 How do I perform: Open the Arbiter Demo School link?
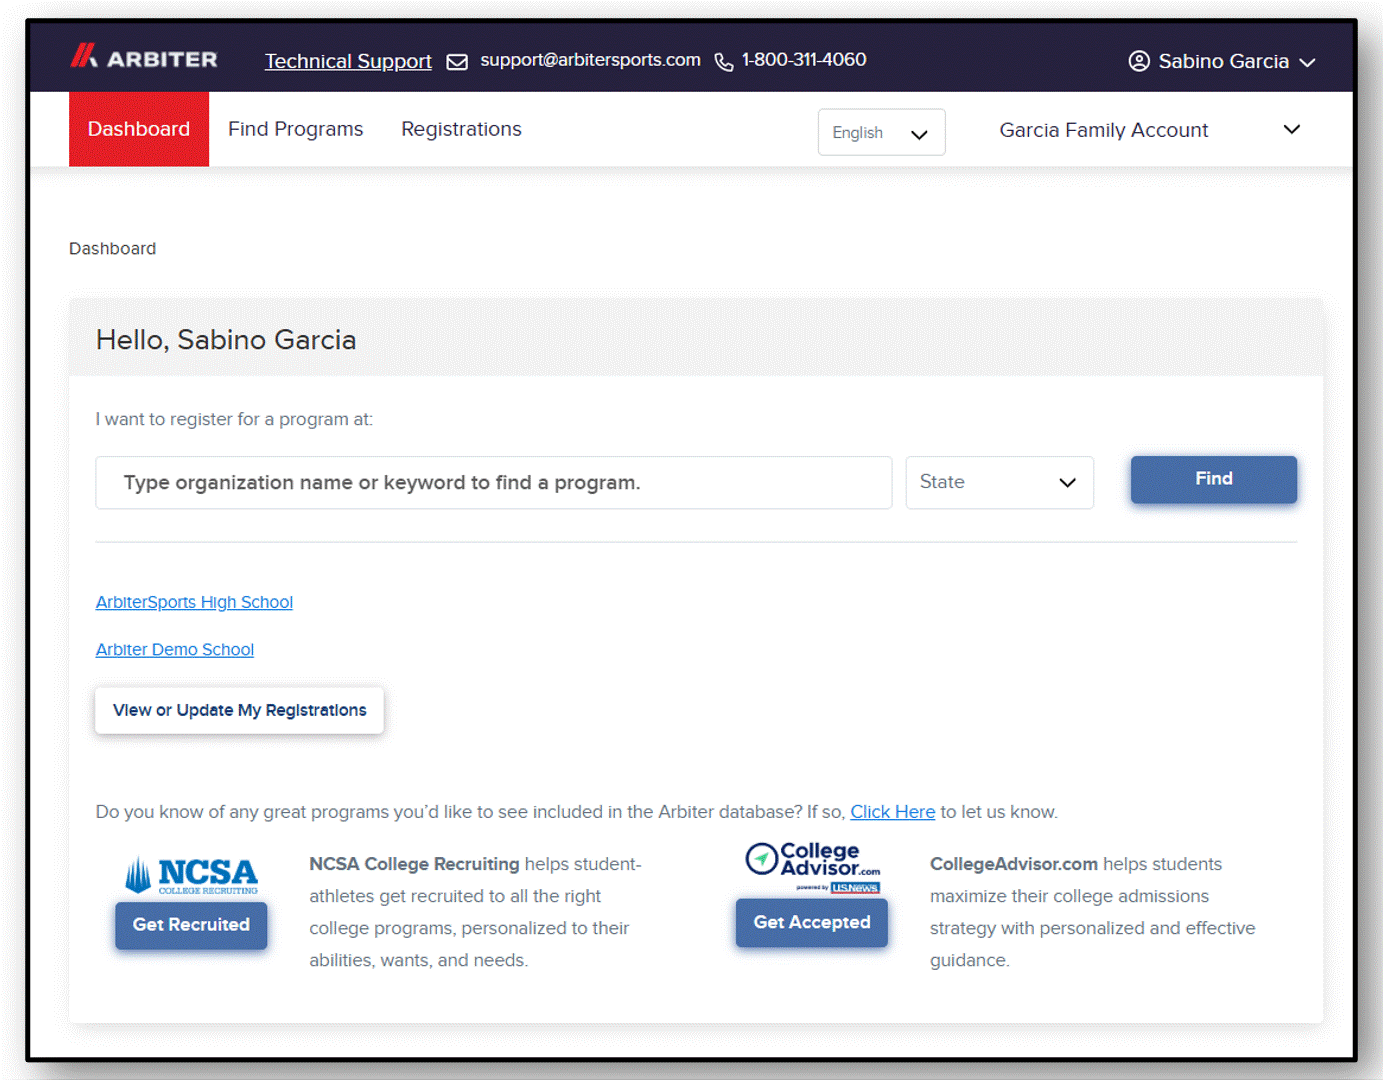pyautogui.click(x=175, y=650)
